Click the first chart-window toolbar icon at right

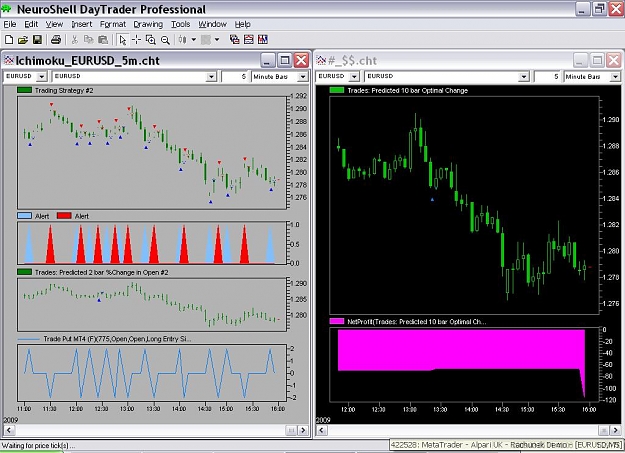pyautogui.click(x=234, y=39)
